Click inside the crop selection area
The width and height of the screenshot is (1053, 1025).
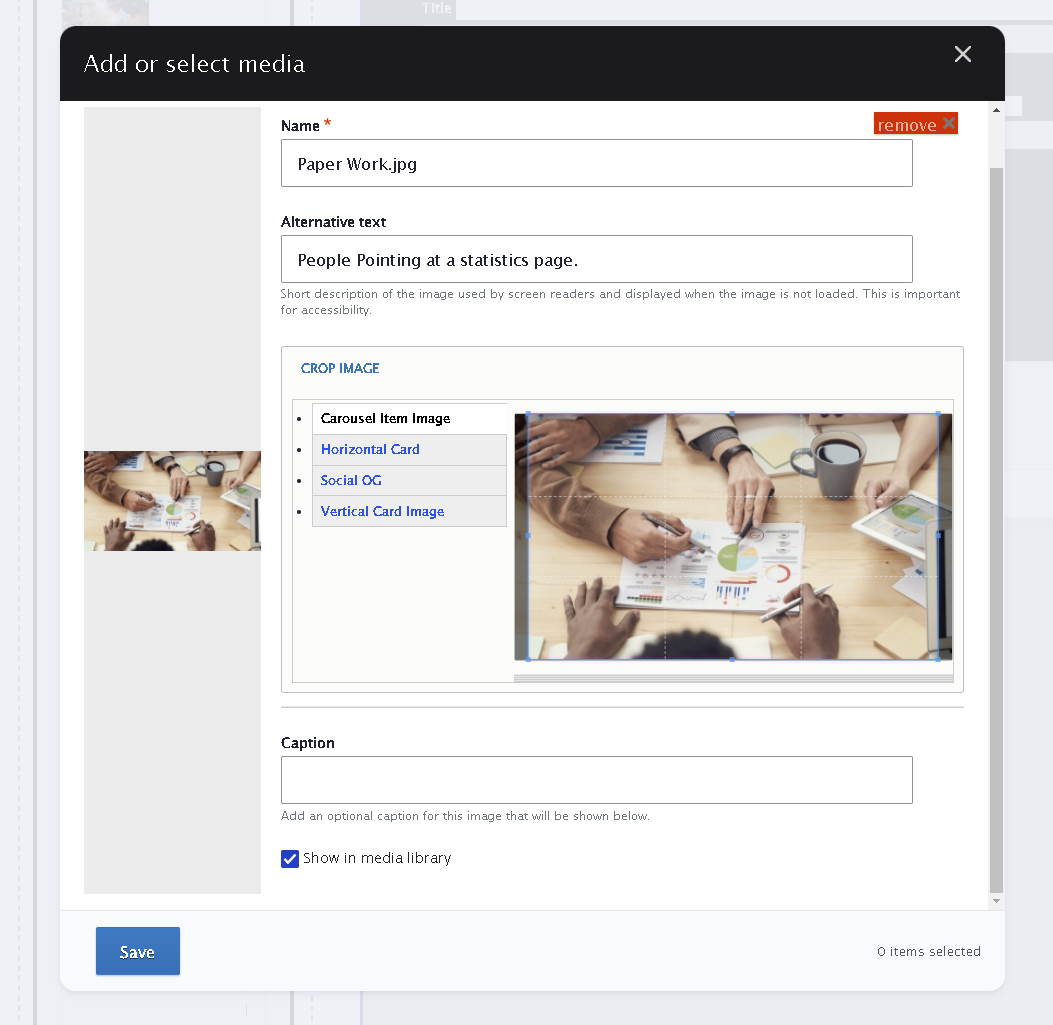click(x=733, y=537)
